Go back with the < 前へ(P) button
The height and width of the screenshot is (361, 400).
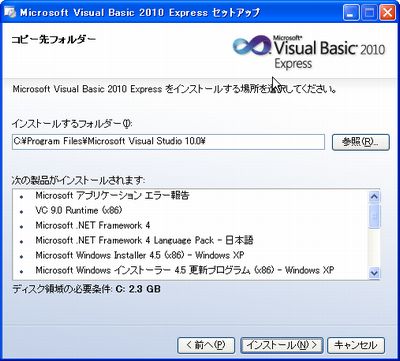pyautogui.click(x=206, y=345)
